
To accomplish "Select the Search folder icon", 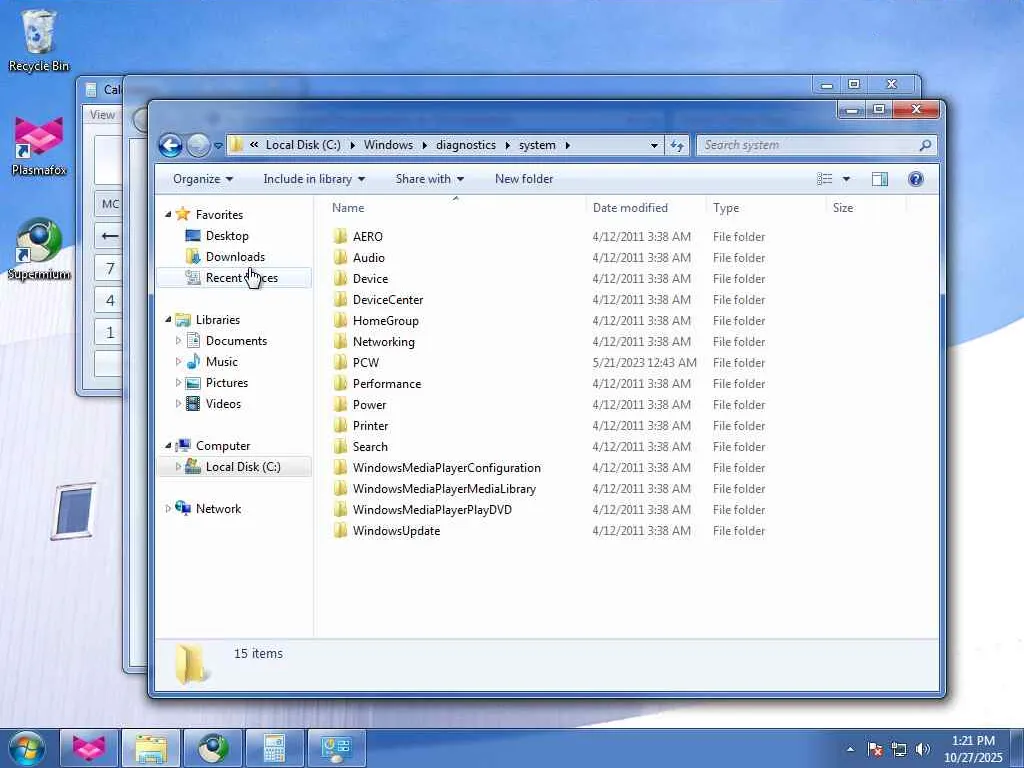I will tap(340, 447).
